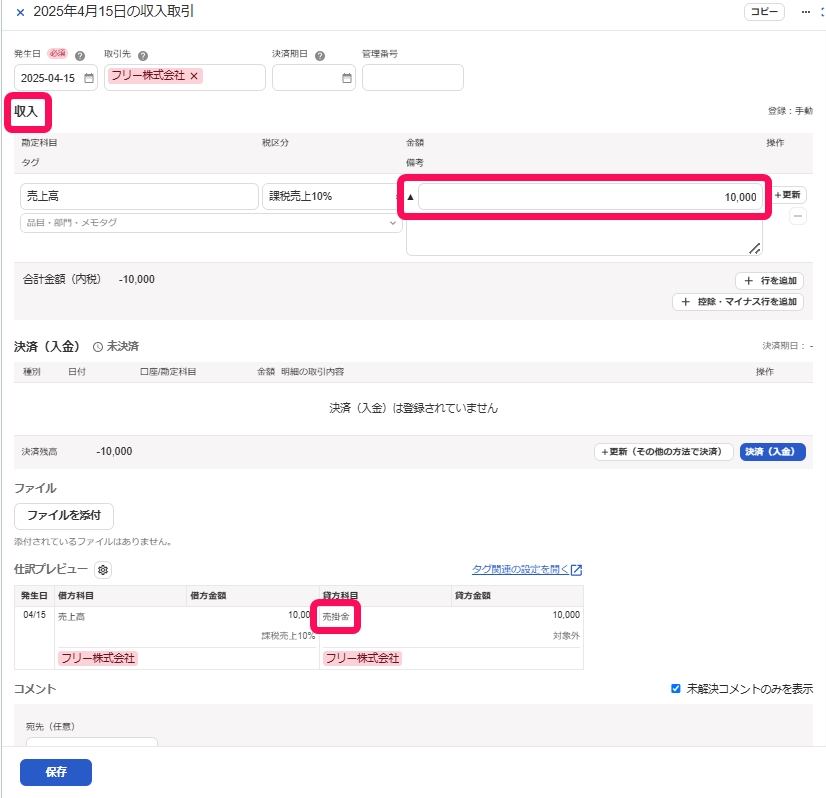Click the 決済残高 value -10,000
826x798 pixels.
point(114,451)
